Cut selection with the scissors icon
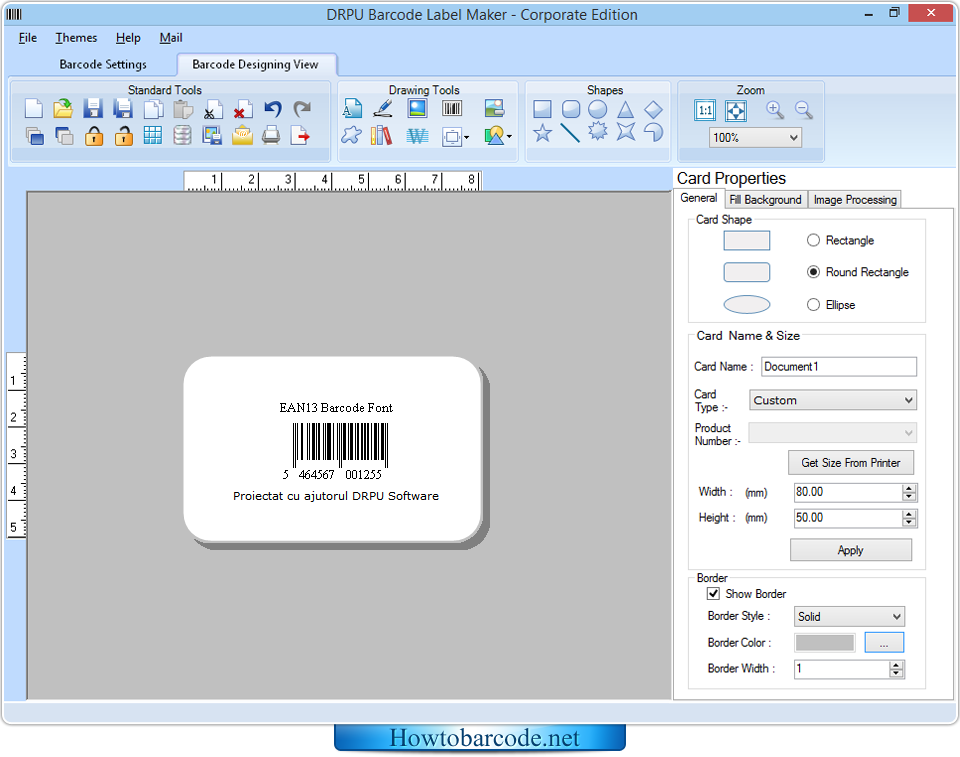 213,109
